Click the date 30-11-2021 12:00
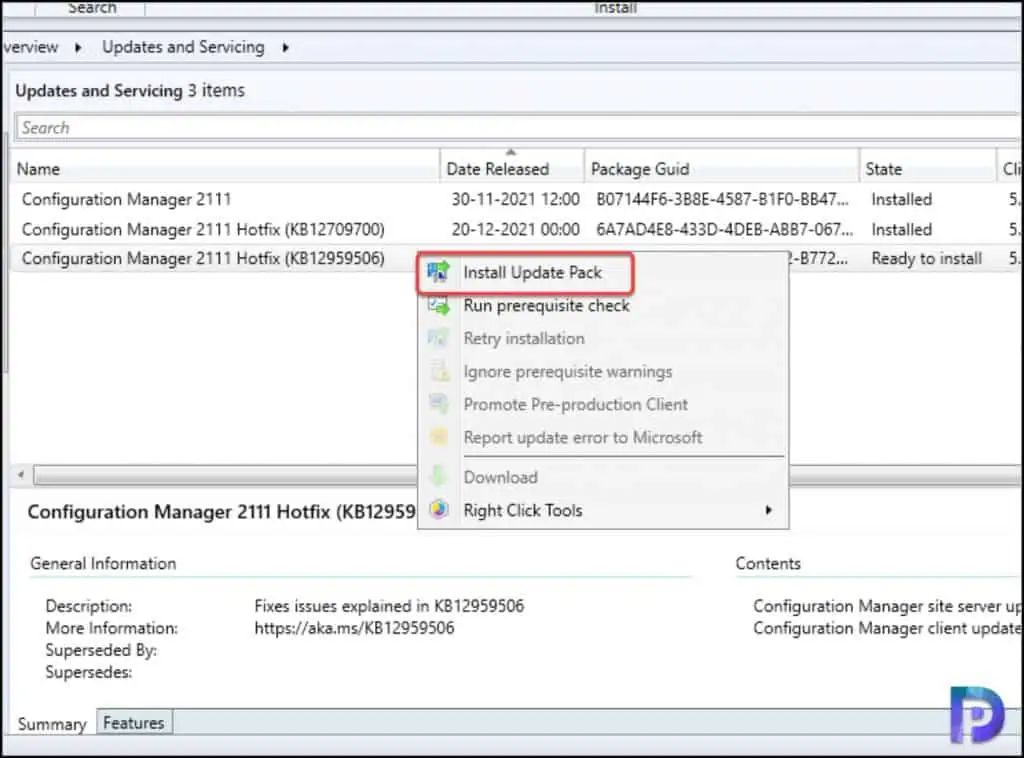1024x758 pixels. tap(515, 199)
